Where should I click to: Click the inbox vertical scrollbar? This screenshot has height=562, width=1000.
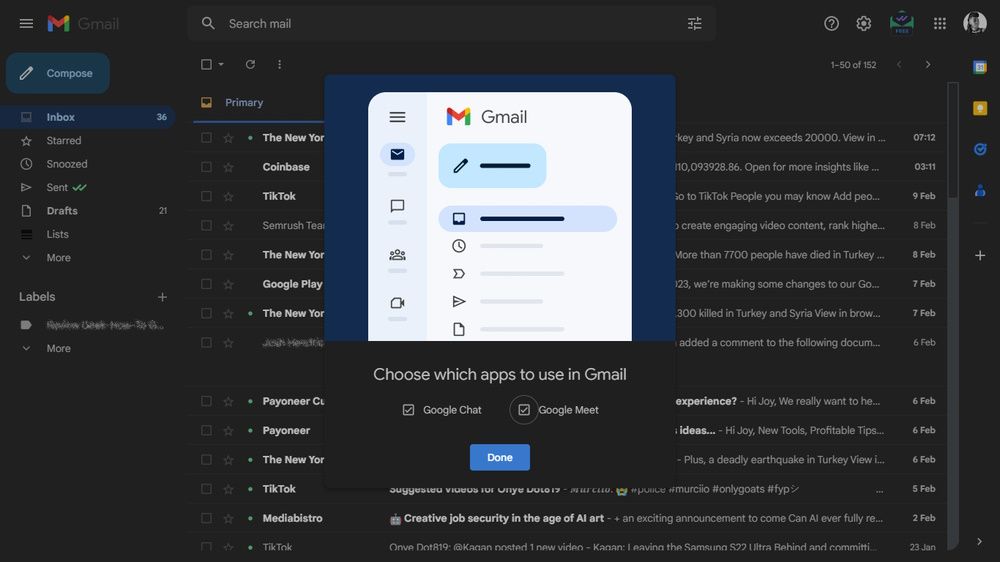tap(952, 140)
